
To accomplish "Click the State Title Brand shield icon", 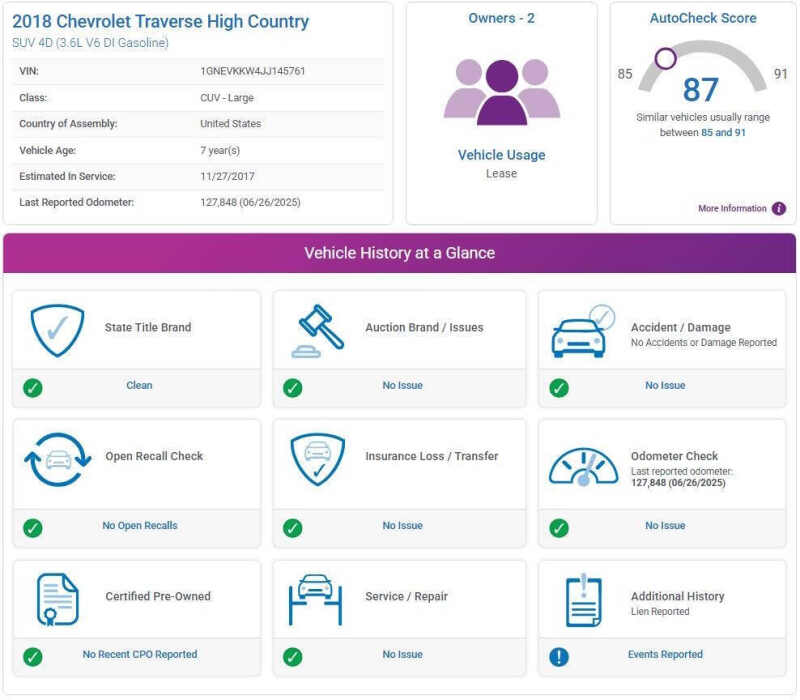I will [x=57, y=331].
